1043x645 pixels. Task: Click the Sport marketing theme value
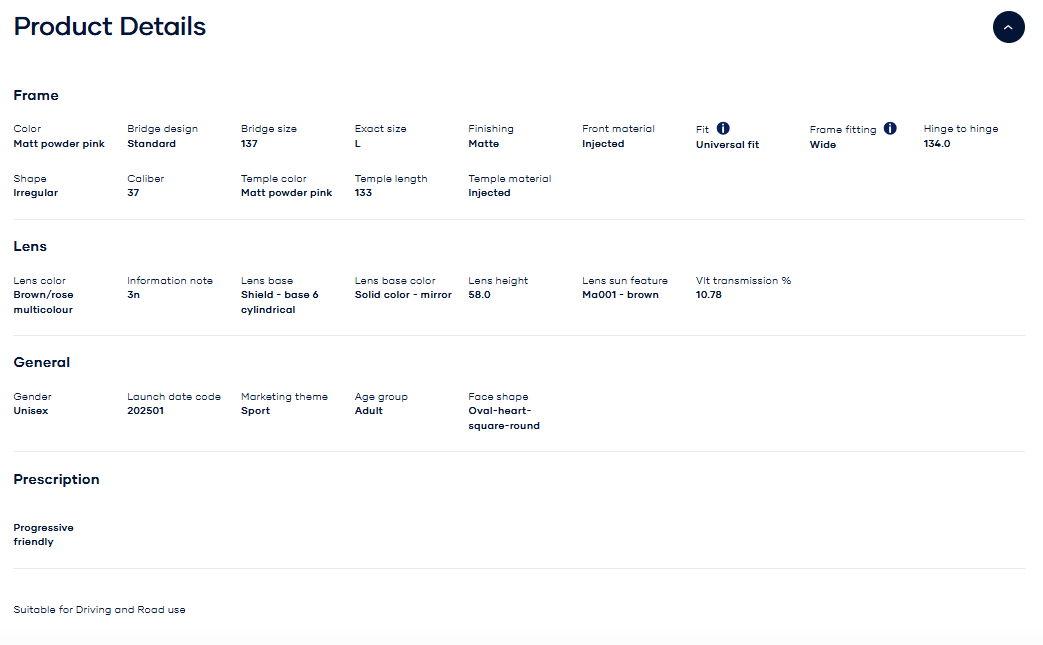coord(255,411)
